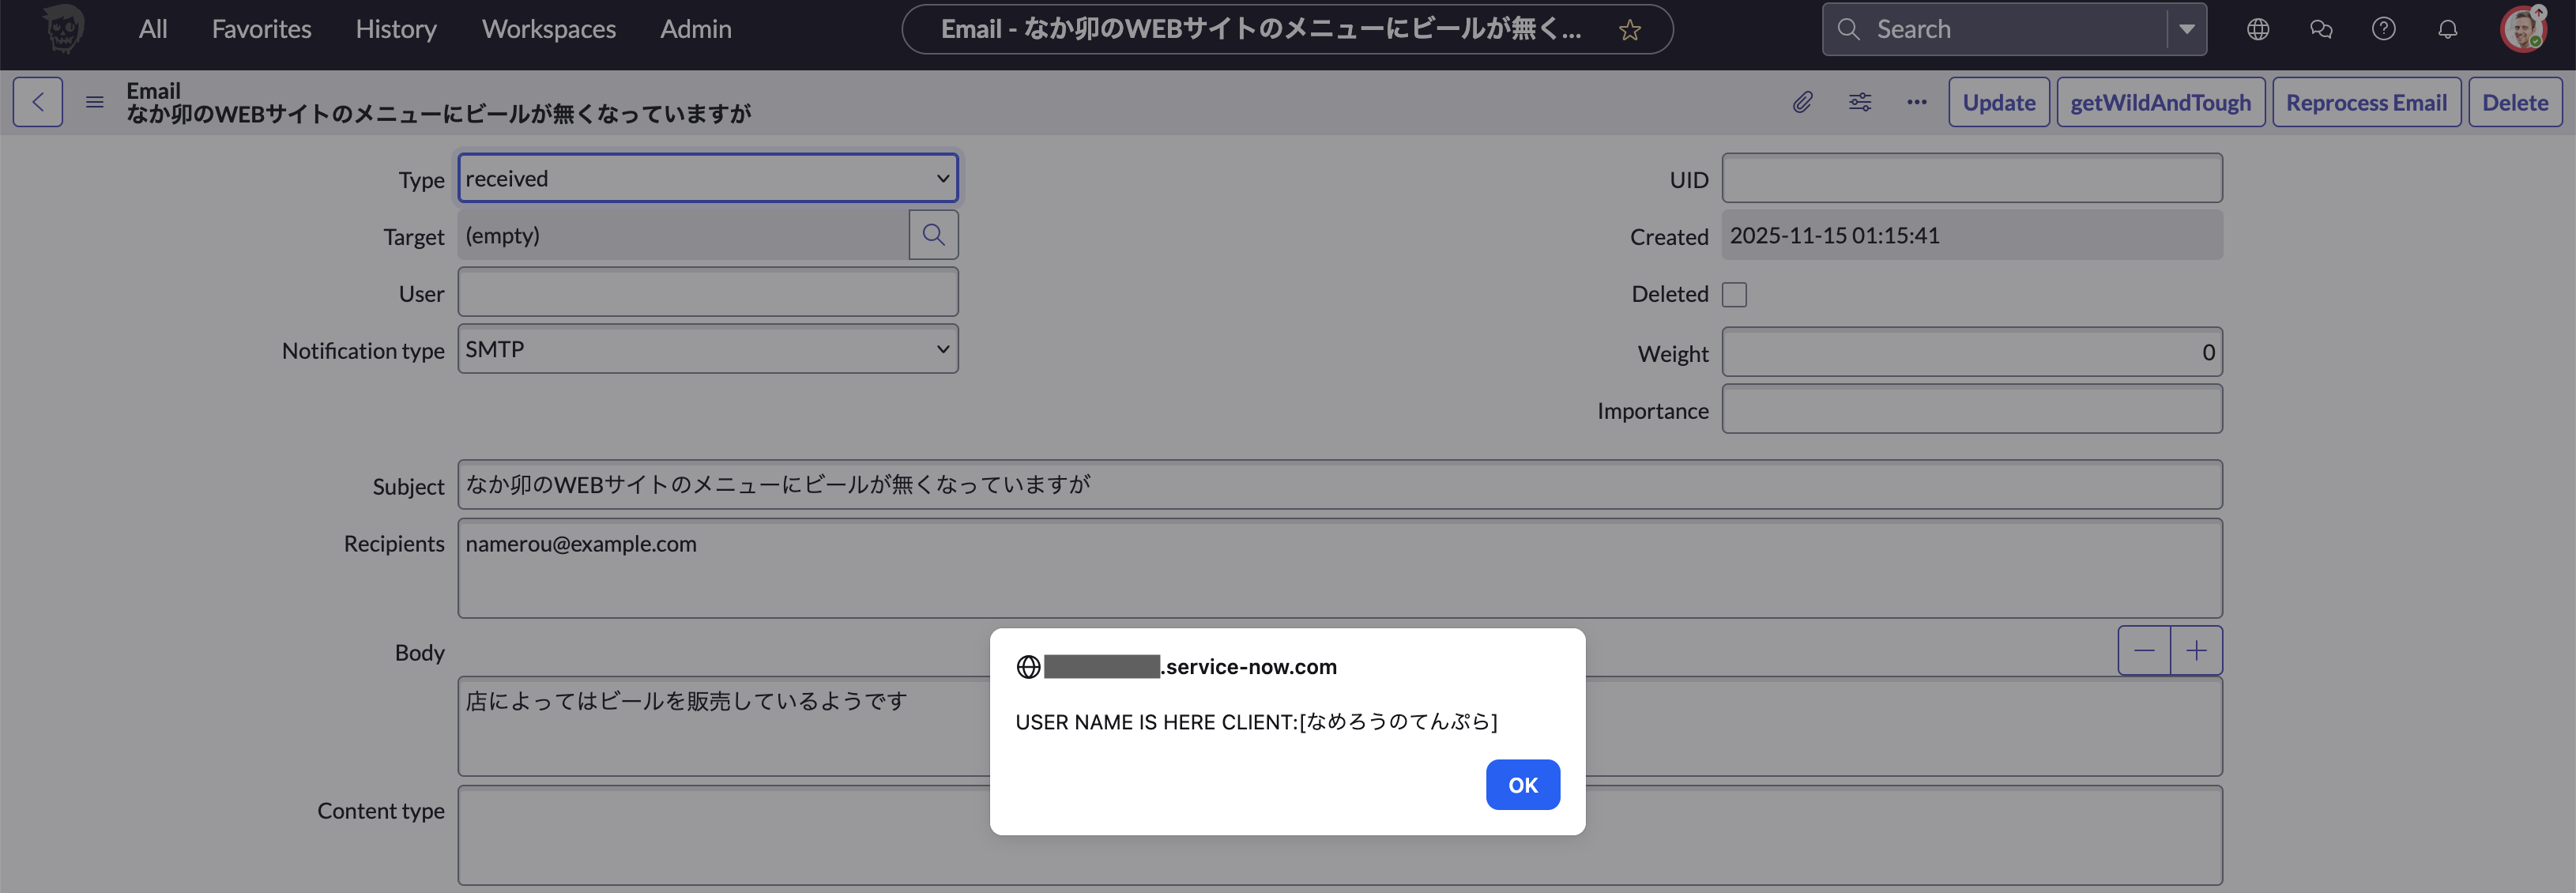Screen dimensions: 2576x893
Task: Expand the Type dropdown showing received
Action: [708, 179]
